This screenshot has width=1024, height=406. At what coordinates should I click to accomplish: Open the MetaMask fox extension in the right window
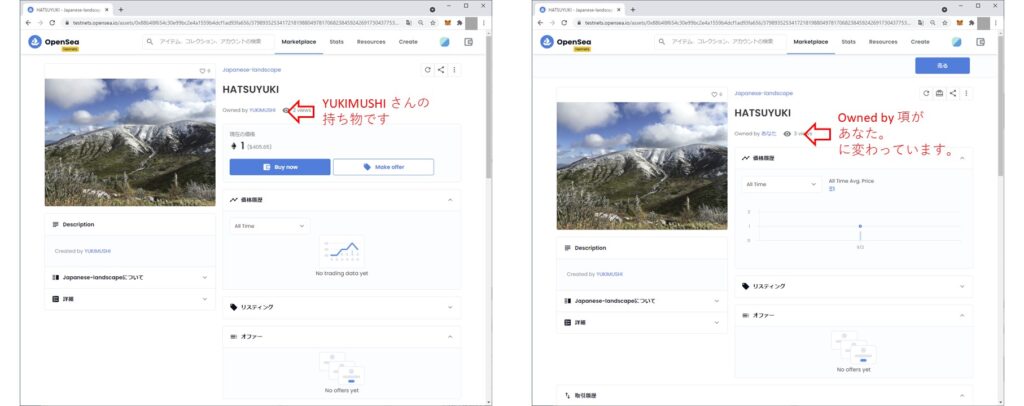(960, 22)
